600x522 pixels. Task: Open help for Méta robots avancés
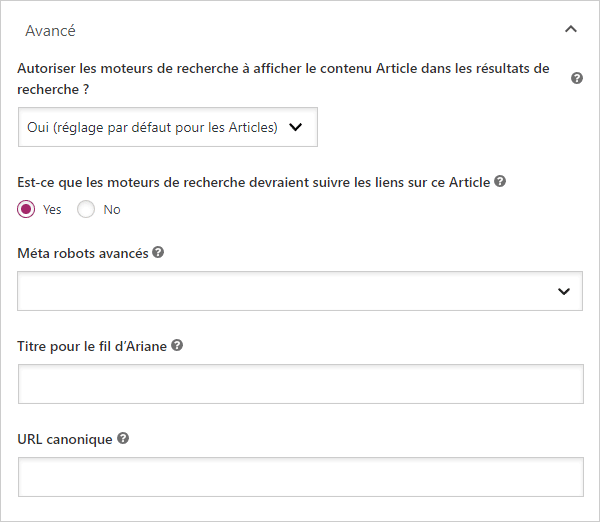tap(158, 253)
